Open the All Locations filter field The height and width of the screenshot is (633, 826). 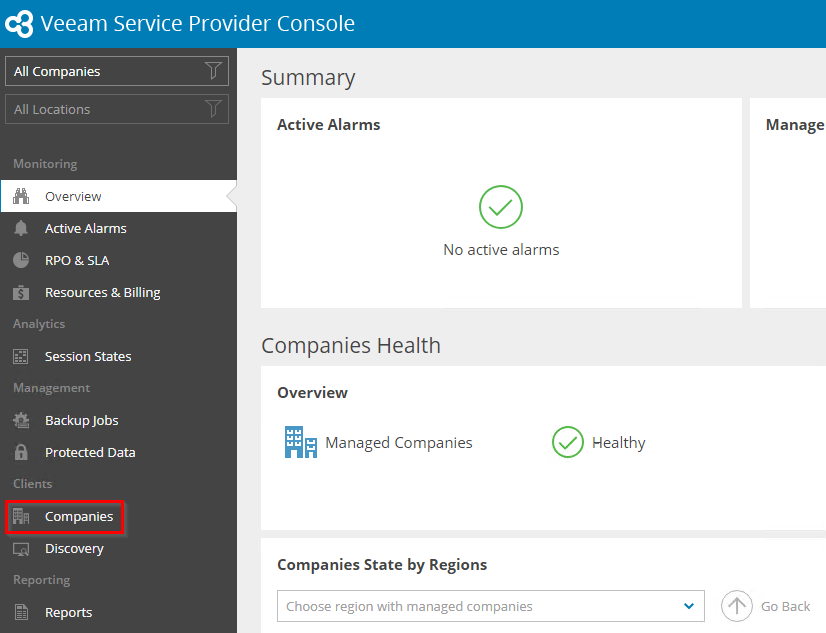click(x=117, y=109)
